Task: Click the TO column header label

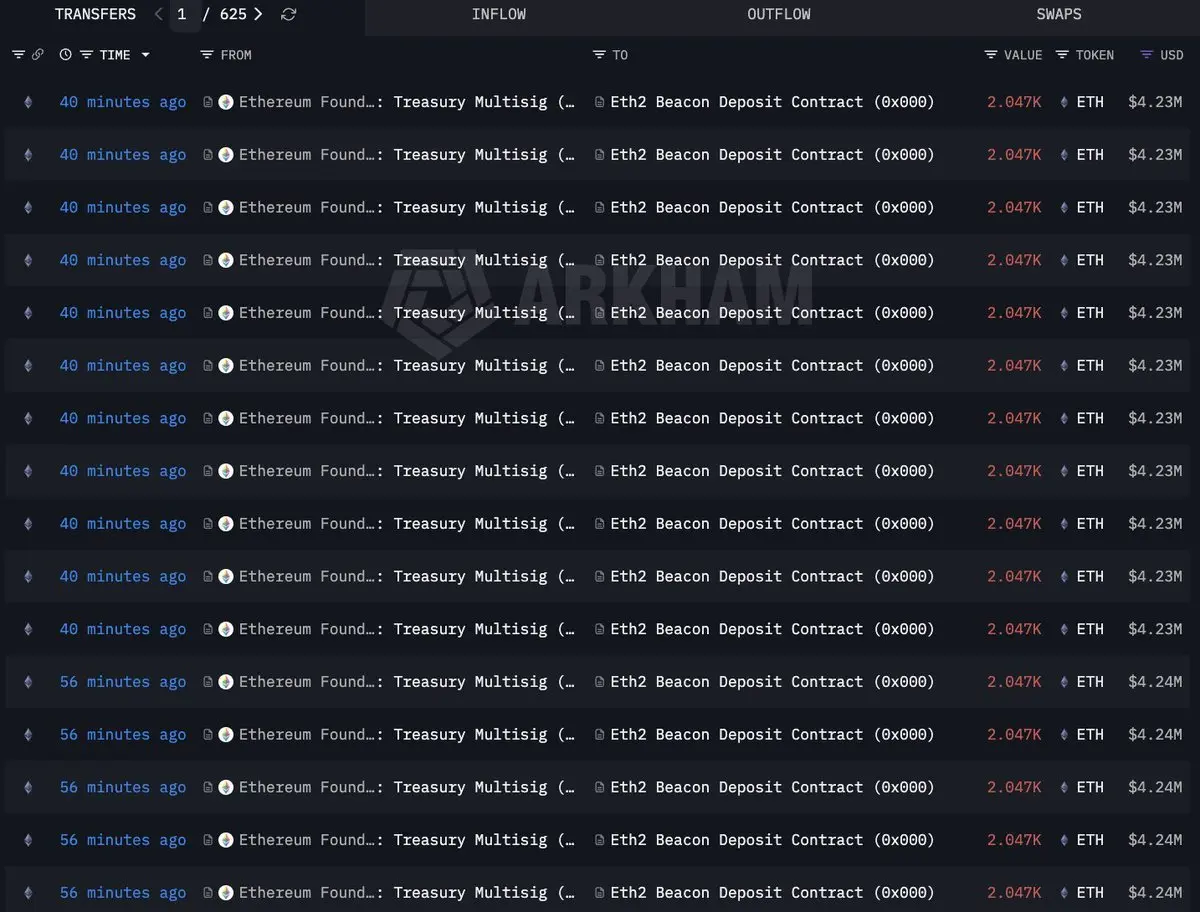Action: pos(620,55)
